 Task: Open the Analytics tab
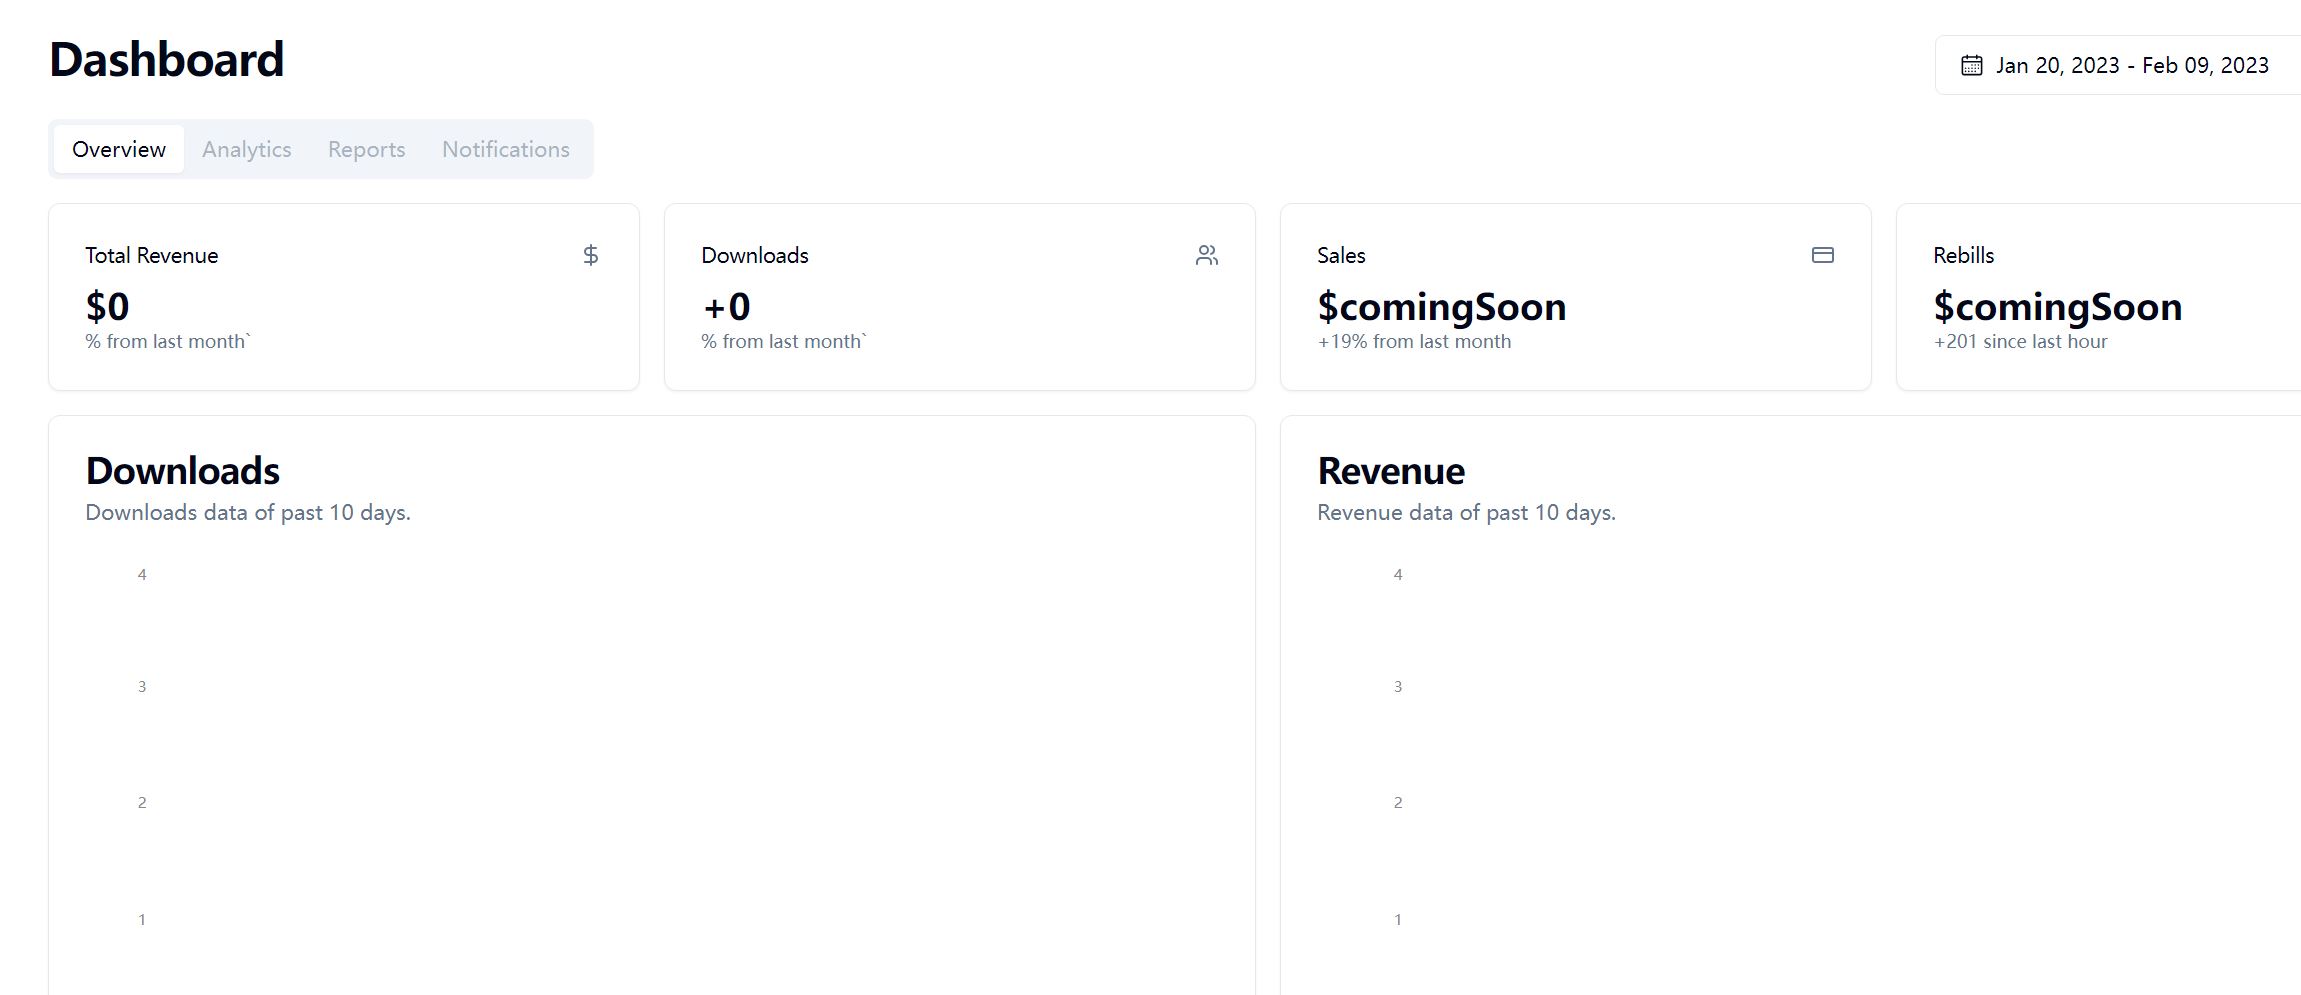(x=247, y=149)
